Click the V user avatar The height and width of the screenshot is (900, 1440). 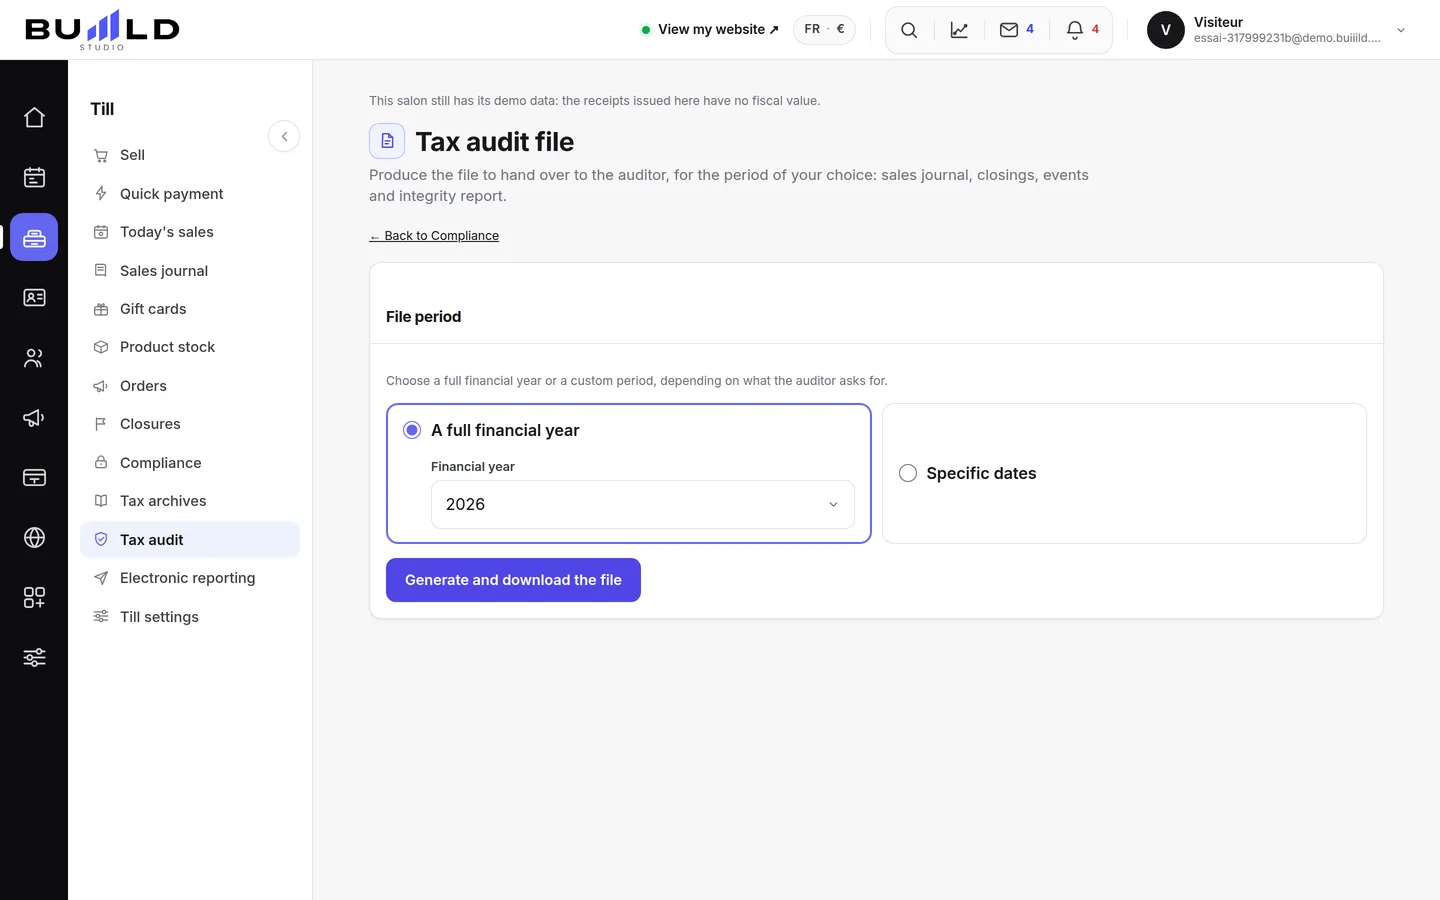pos(1166,30)
